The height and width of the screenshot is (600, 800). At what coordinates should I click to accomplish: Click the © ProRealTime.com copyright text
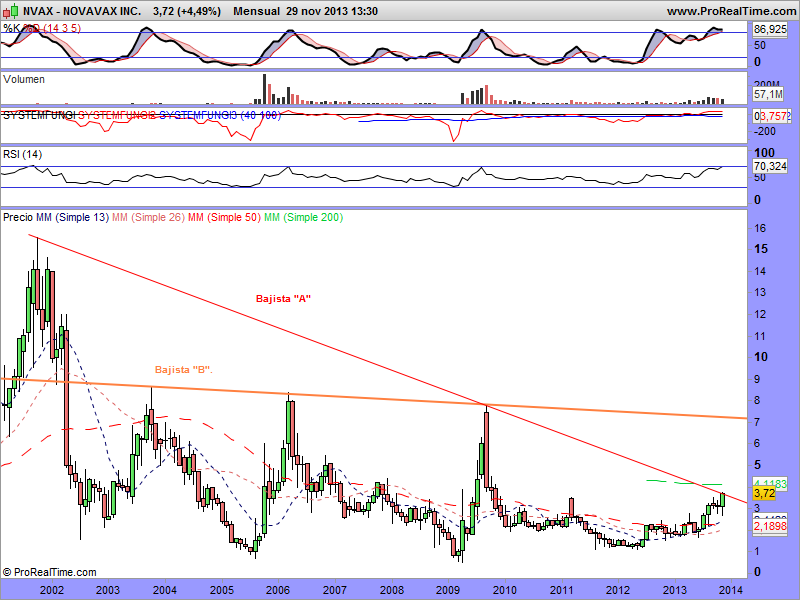[x=50, y=572]
